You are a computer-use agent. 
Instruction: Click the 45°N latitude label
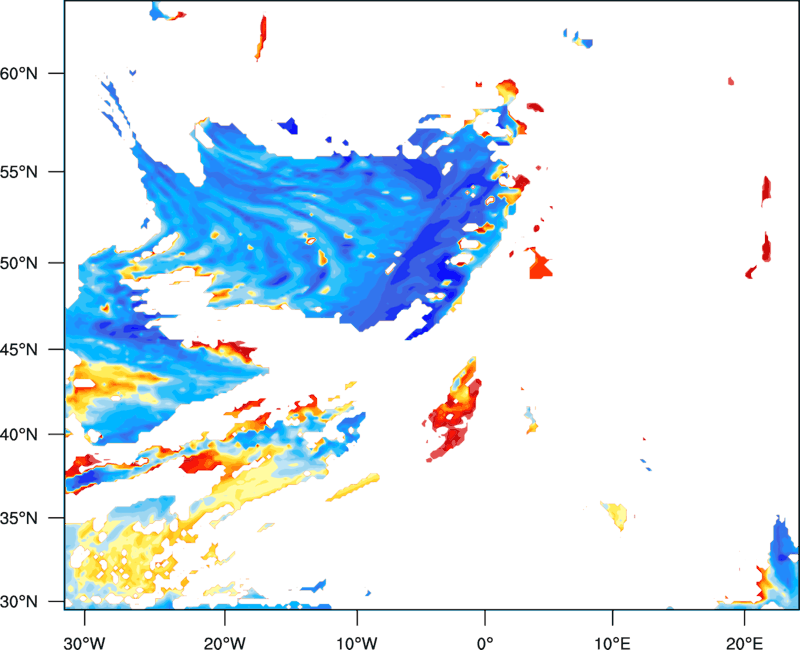pos(18,350)
